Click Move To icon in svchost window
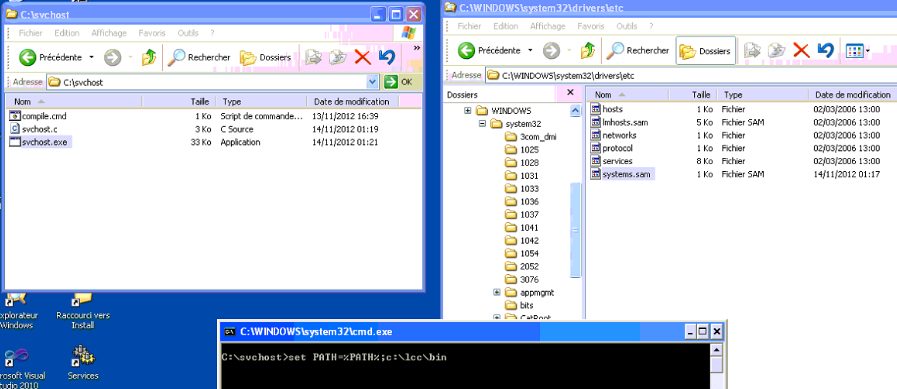 pos(313,57)
